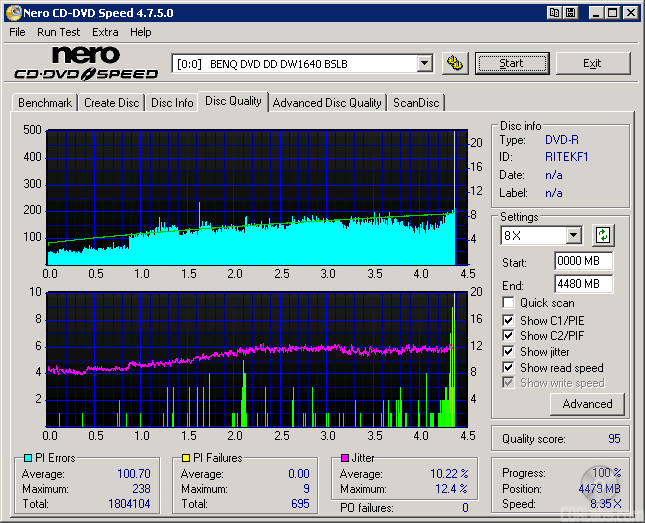Click the green refresh icon beside speed
The image size is (645, 523).
603,236
